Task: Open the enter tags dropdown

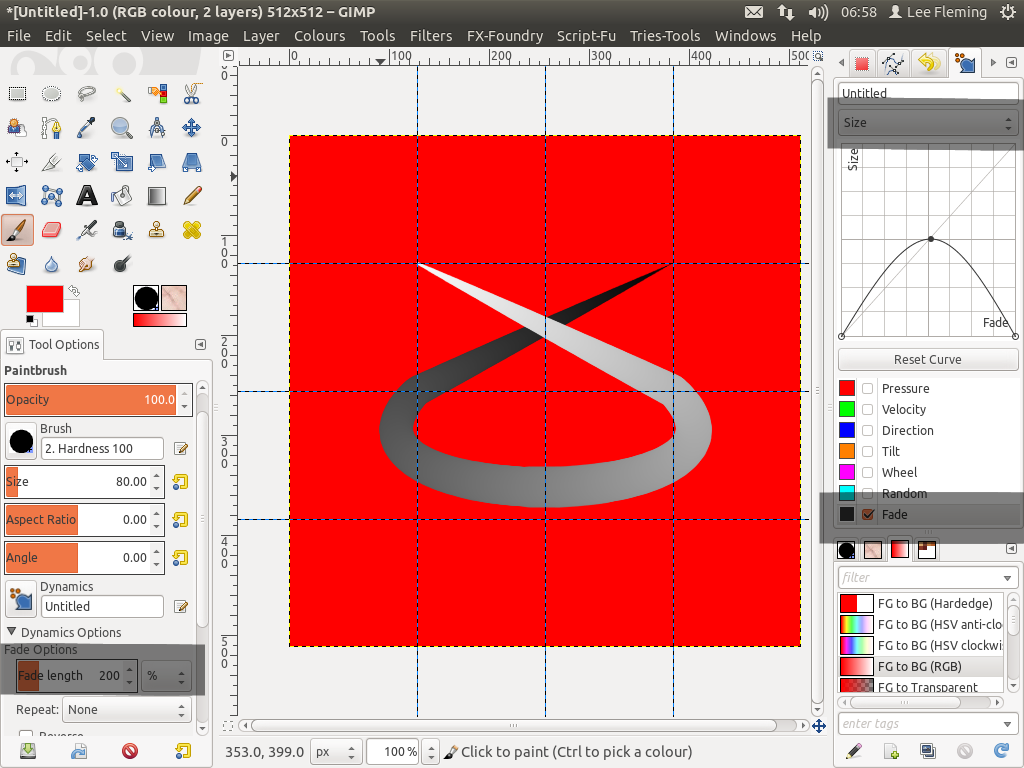Action: (1007, 724)
